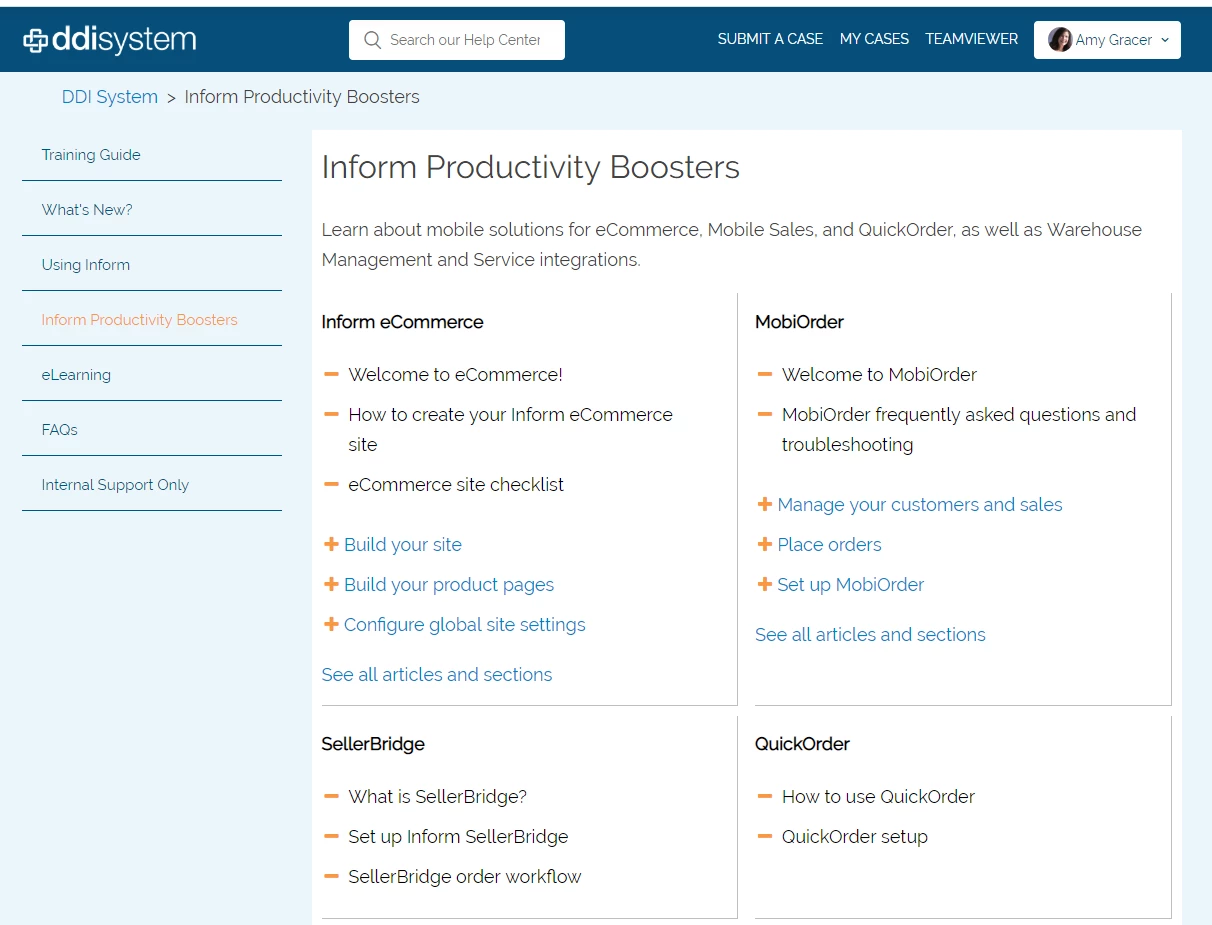Image resolution: width=1212 pixels, height=925 pixels.
Task: Click minus icon beside Welcome to MobiOrder
Action: point(765,374)
